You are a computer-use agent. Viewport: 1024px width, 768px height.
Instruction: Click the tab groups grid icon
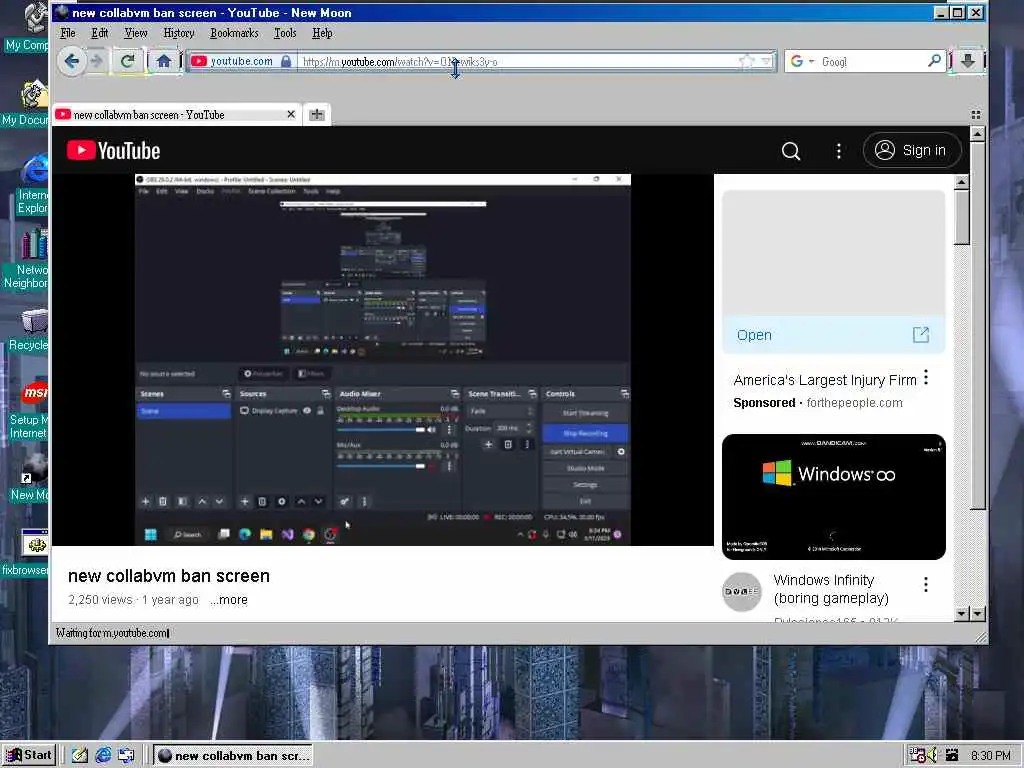[x=976, y=114]
